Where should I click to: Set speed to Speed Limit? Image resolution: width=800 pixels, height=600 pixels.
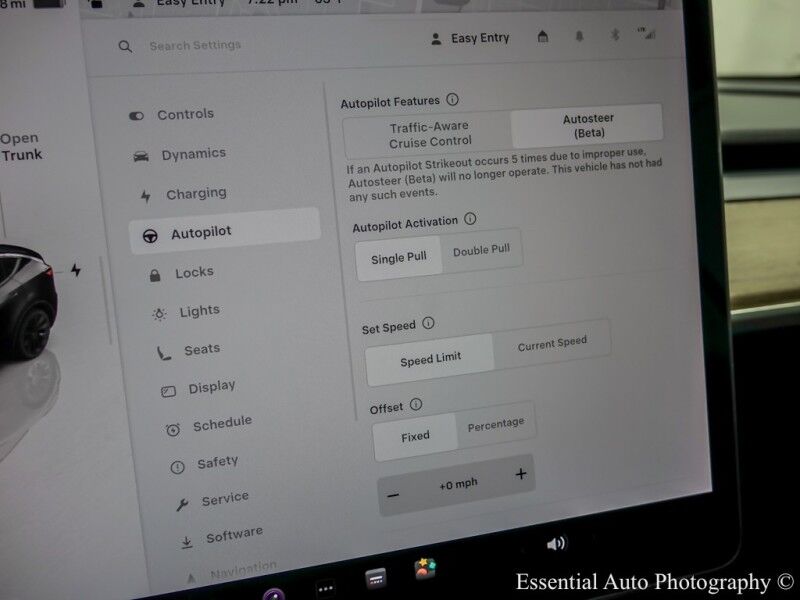(430, 360)
